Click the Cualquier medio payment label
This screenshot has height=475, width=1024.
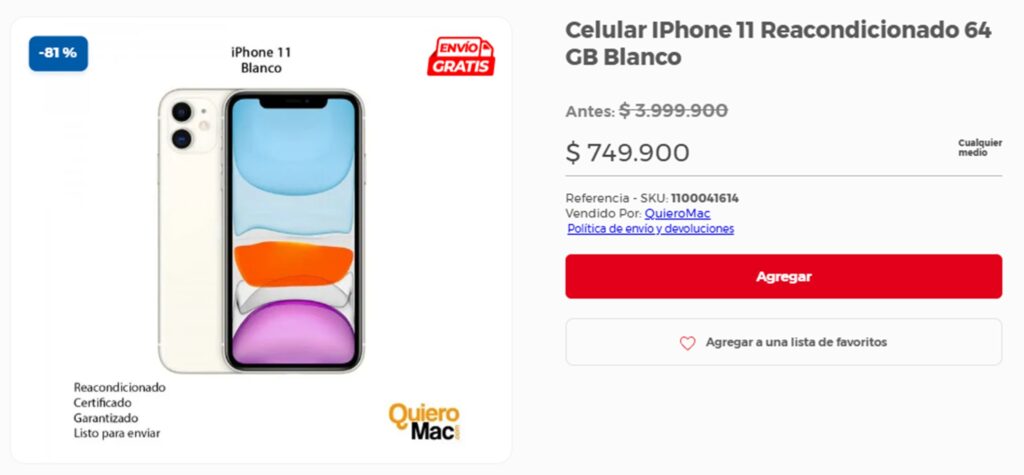click(980, 148)
